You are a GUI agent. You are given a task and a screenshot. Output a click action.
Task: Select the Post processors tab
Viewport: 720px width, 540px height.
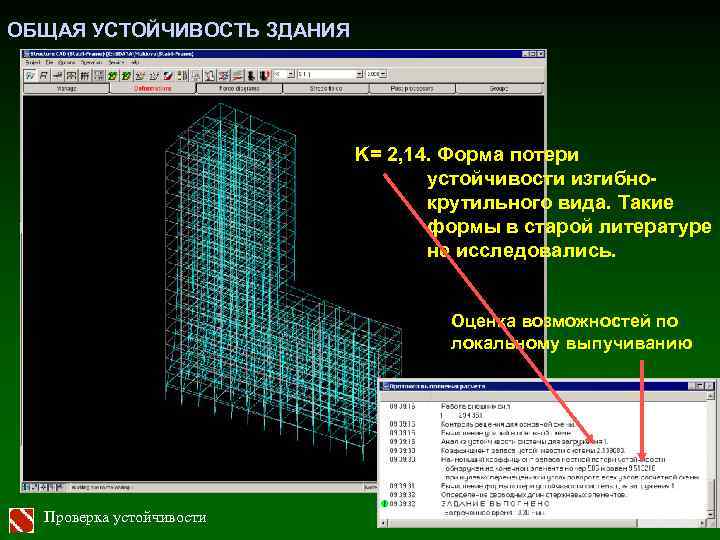[x=412, y=88]
